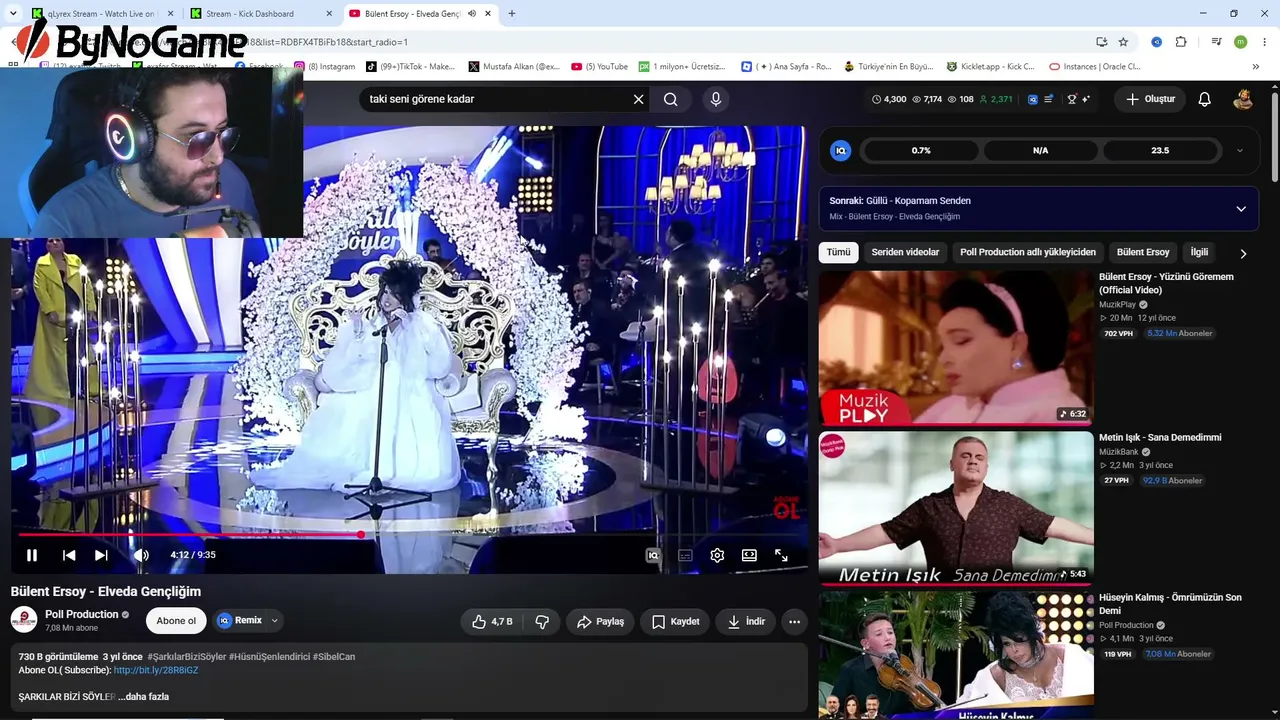Open the Poll Production channel name
Screen dimensions: 1280x720
click(x=82, y=614)
